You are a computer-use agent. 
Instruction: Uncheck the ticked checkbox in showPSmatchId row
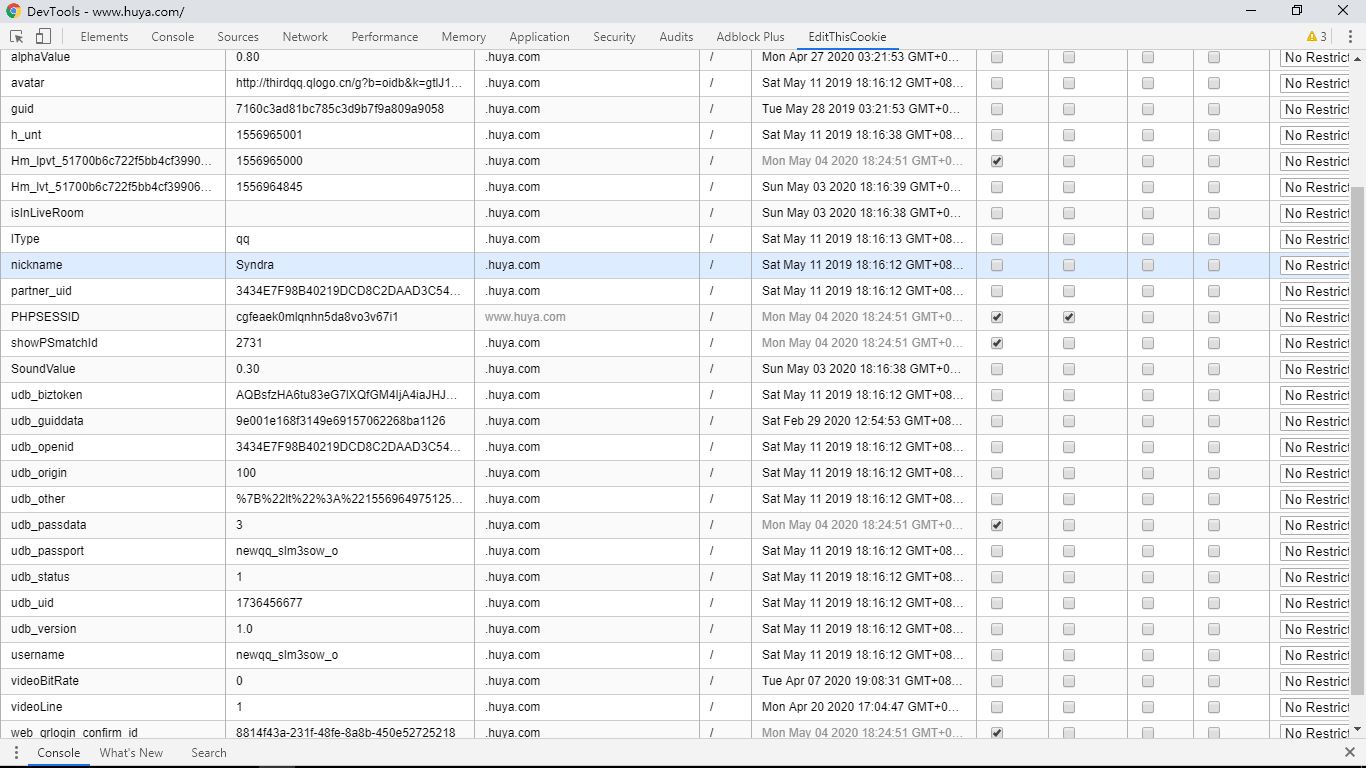pyautogui.click(x=996, y=343)
